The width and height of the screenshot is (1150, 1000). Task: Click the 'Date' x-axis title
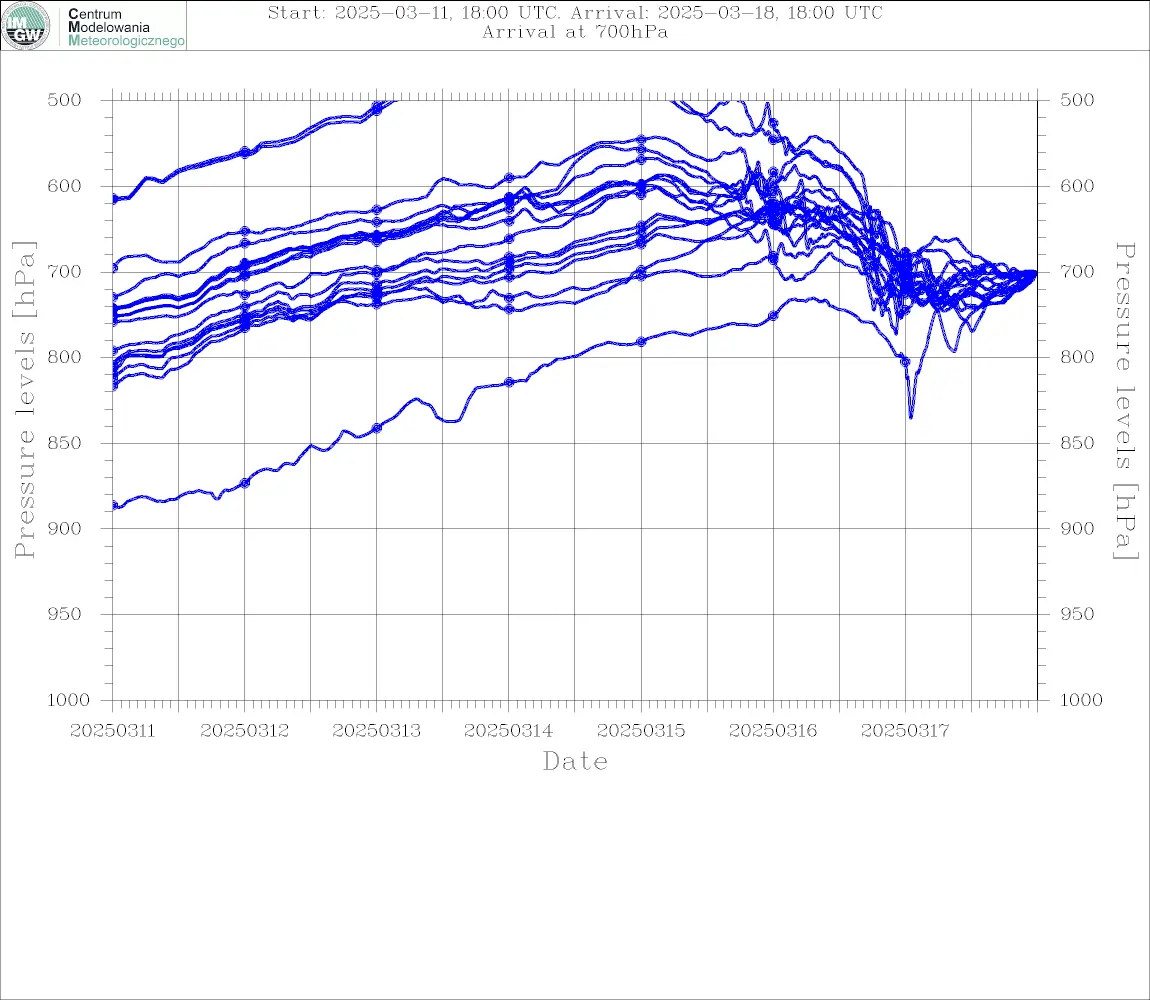(x=576, y=762)
